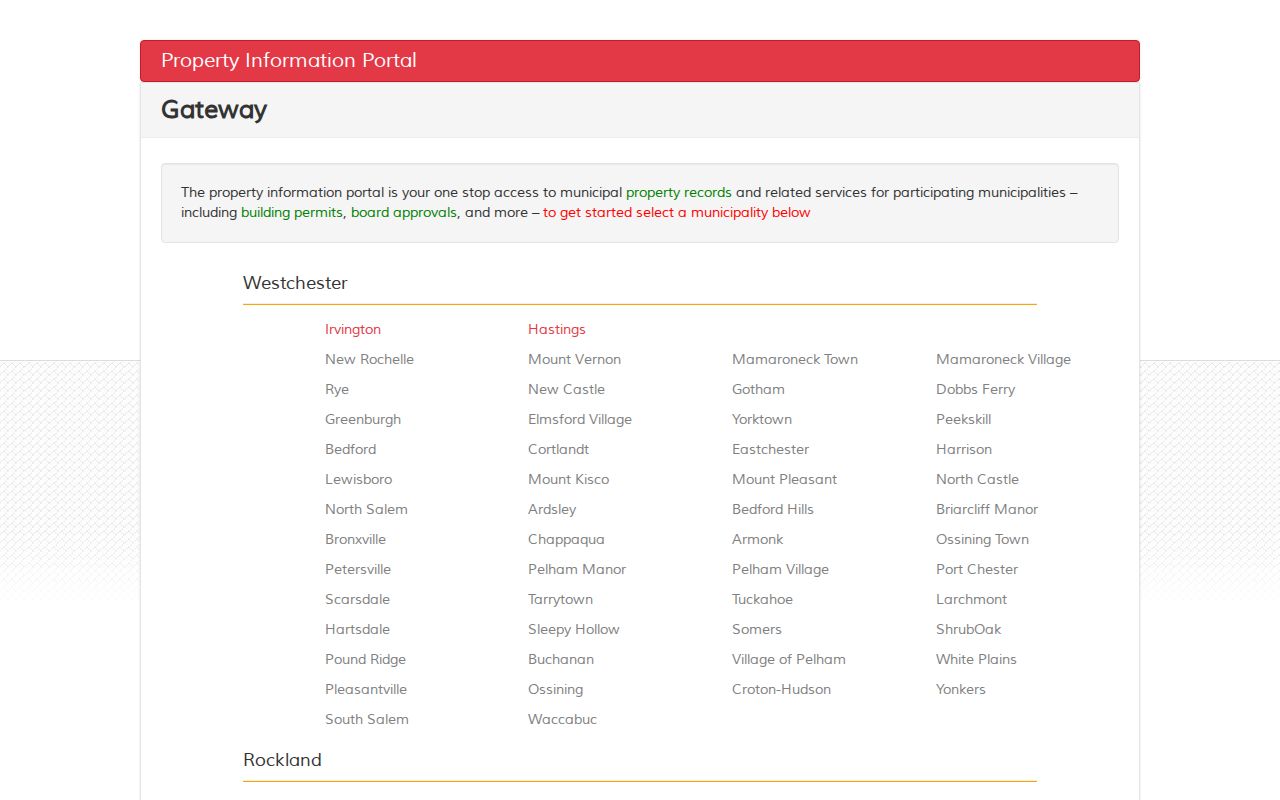1280x800 pixels.
Task: Choose Lewisboro municipality
Action: point(358,479)
